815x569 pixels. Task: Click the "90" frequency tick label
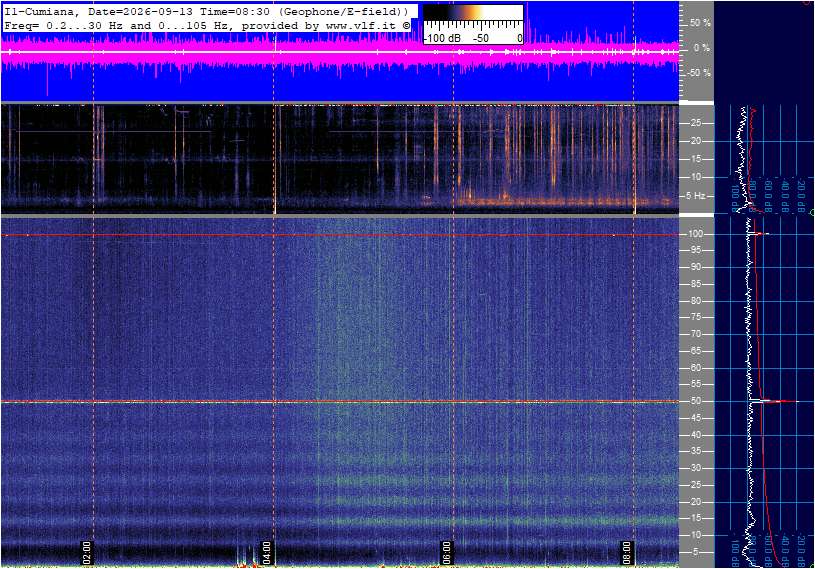(696, 267)
